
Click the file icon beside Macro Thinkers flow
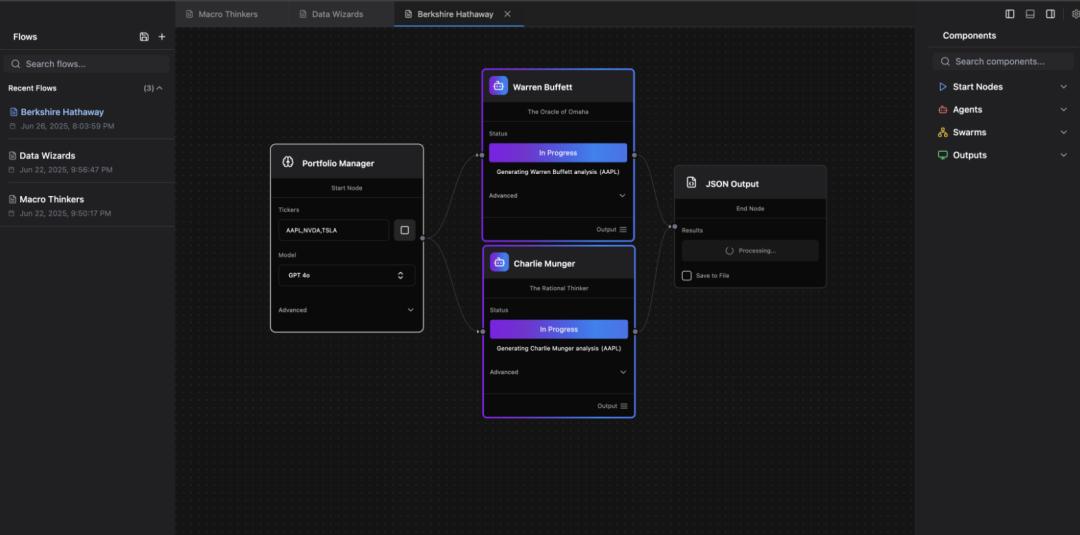tap(12, 199)
